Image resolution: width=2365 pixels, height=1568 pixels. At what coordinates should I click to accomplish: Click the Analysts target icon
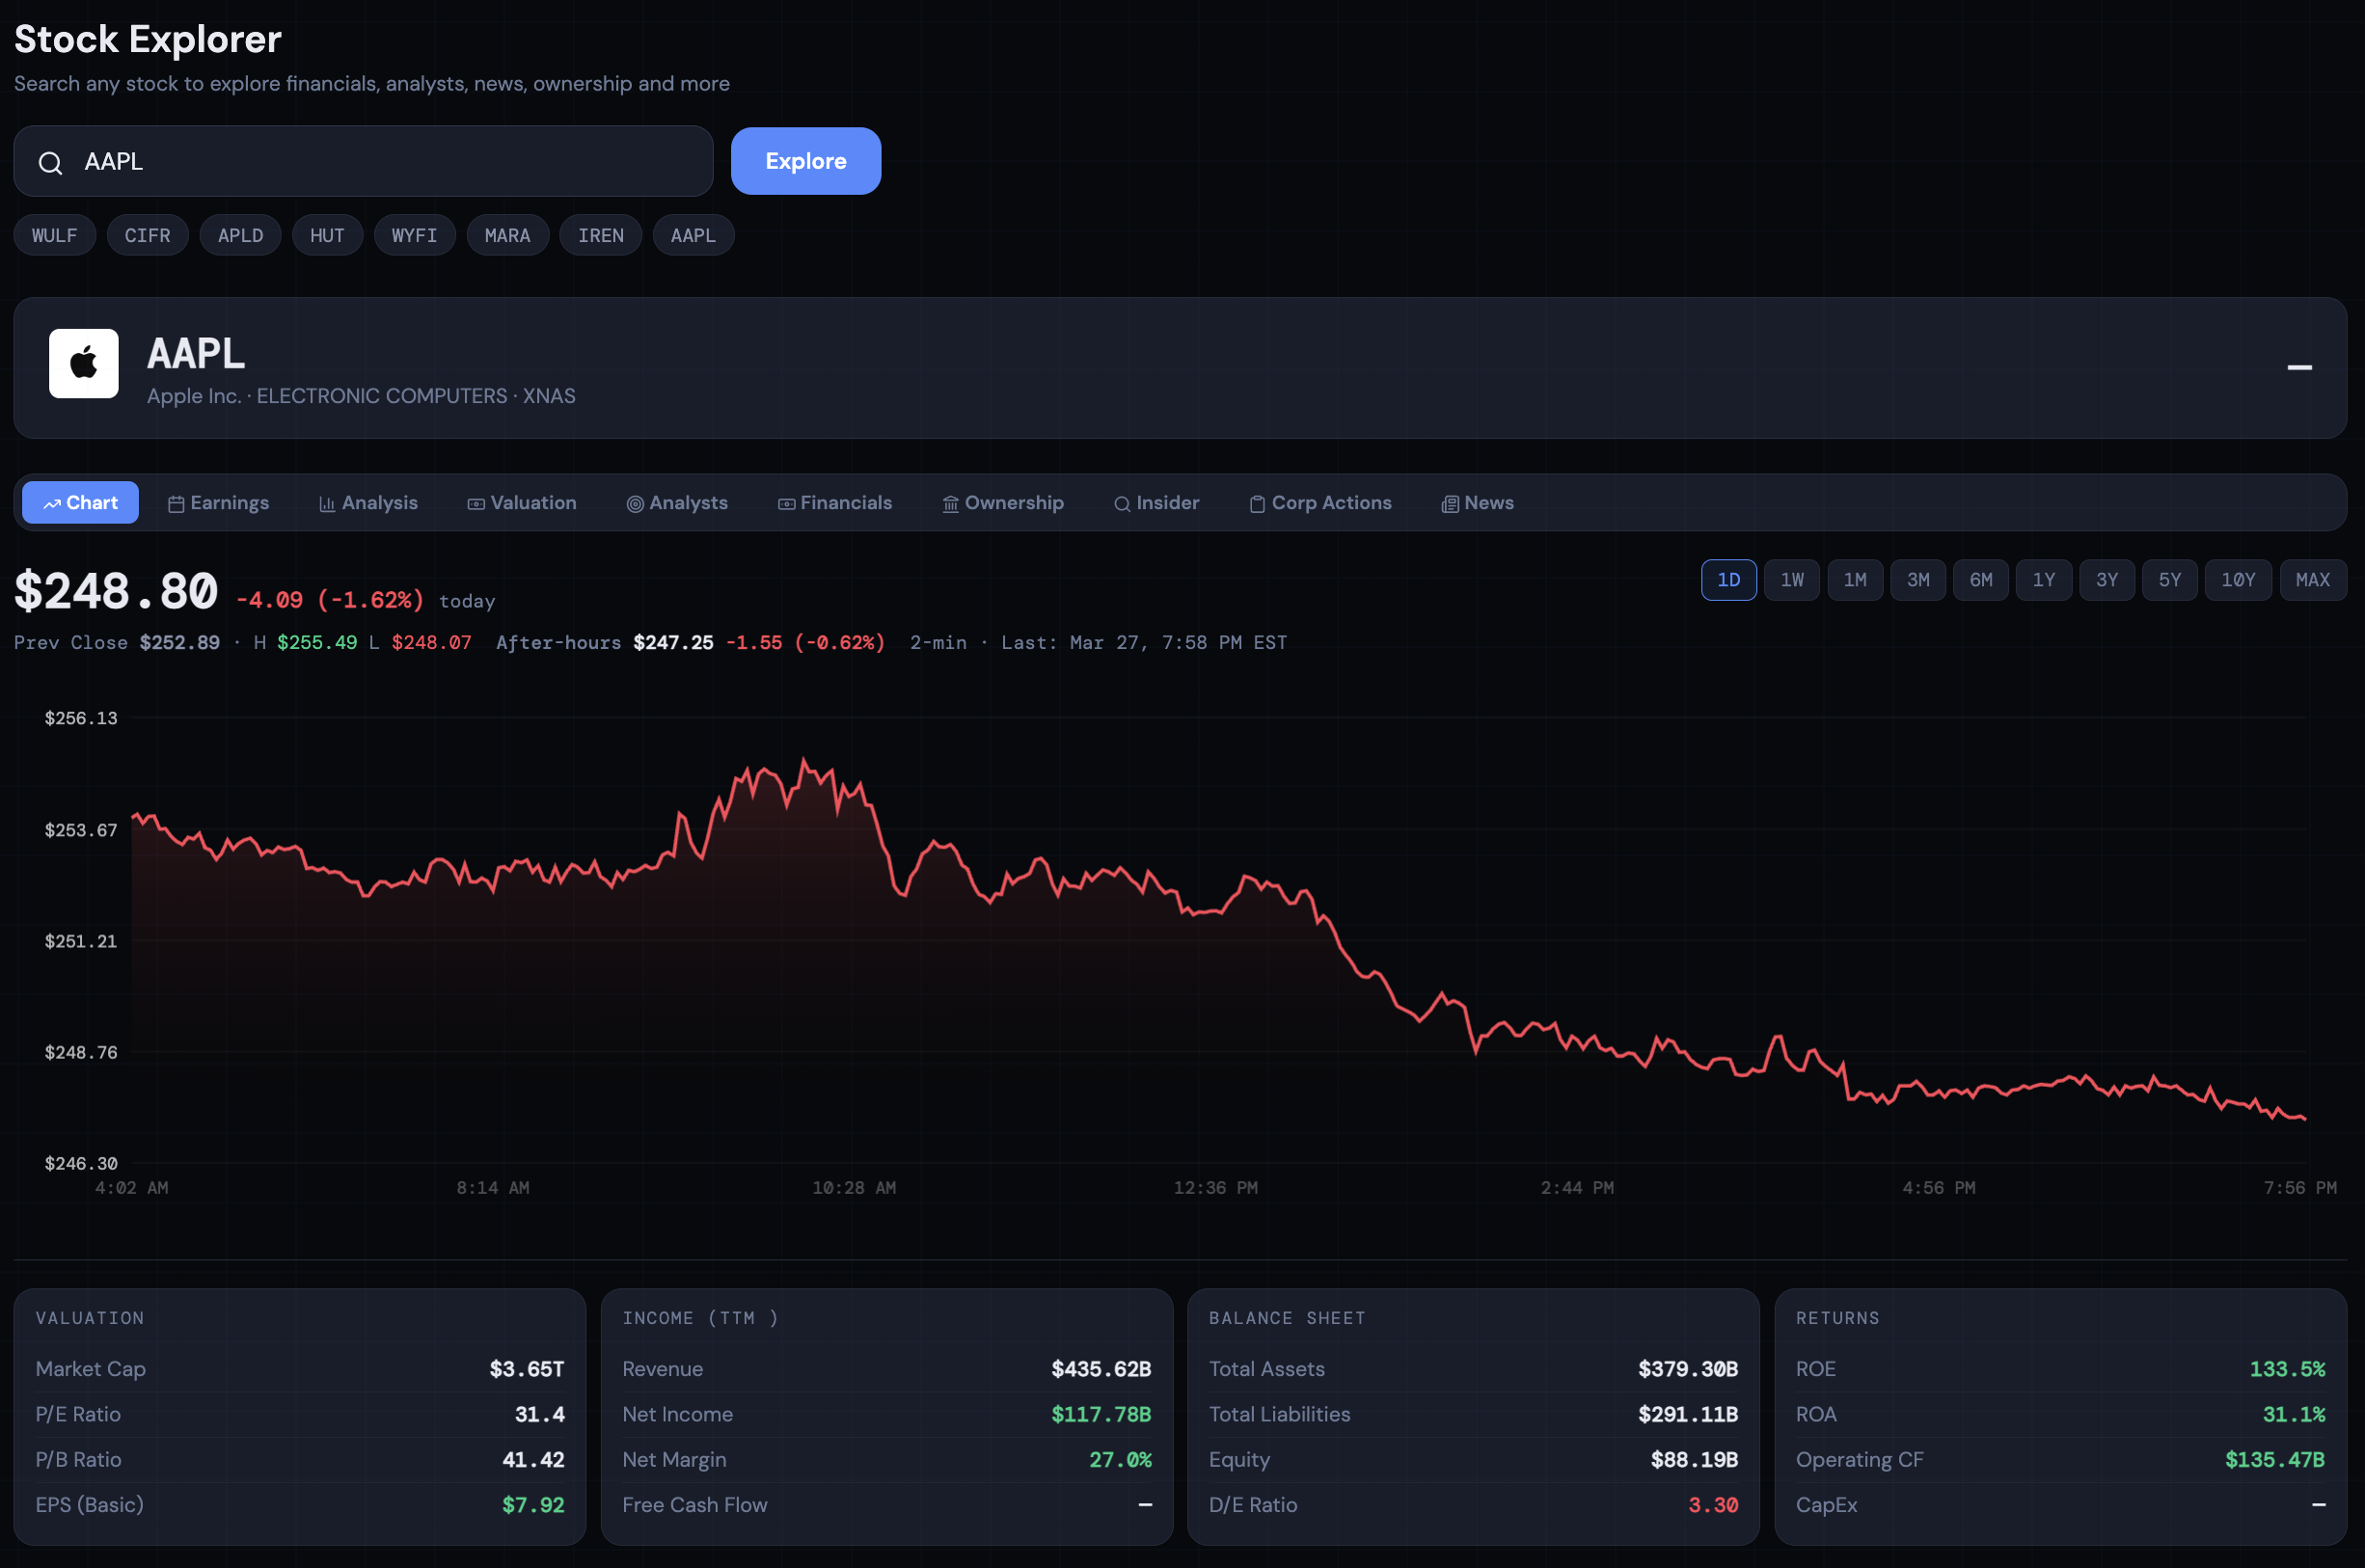pos(636,503)
